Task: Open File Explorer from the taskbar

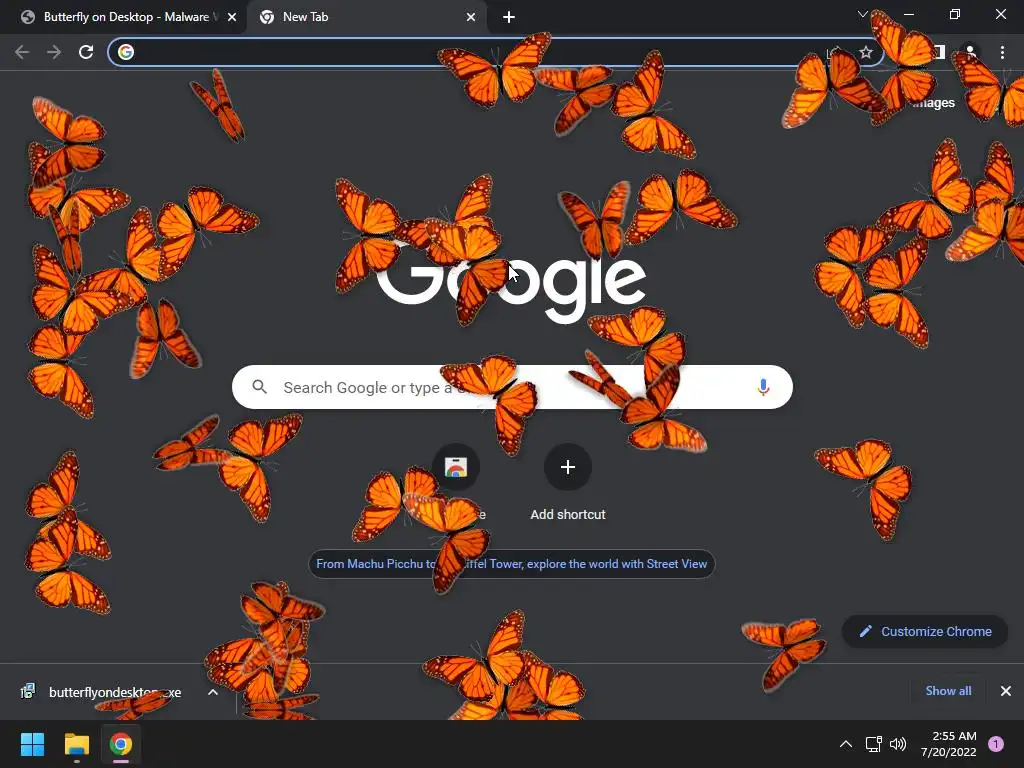Action: coord(76,744)
